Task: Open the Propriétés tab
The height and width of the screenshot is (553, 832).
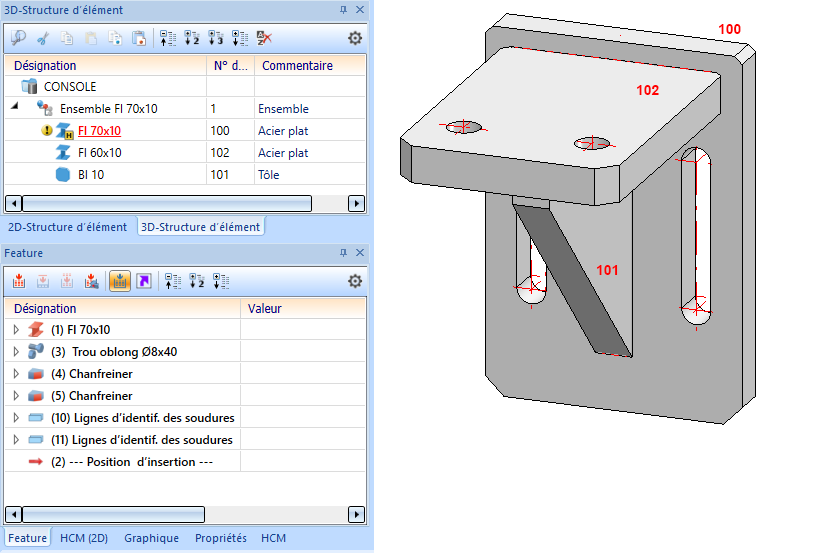Action: (x=221, y=538)
